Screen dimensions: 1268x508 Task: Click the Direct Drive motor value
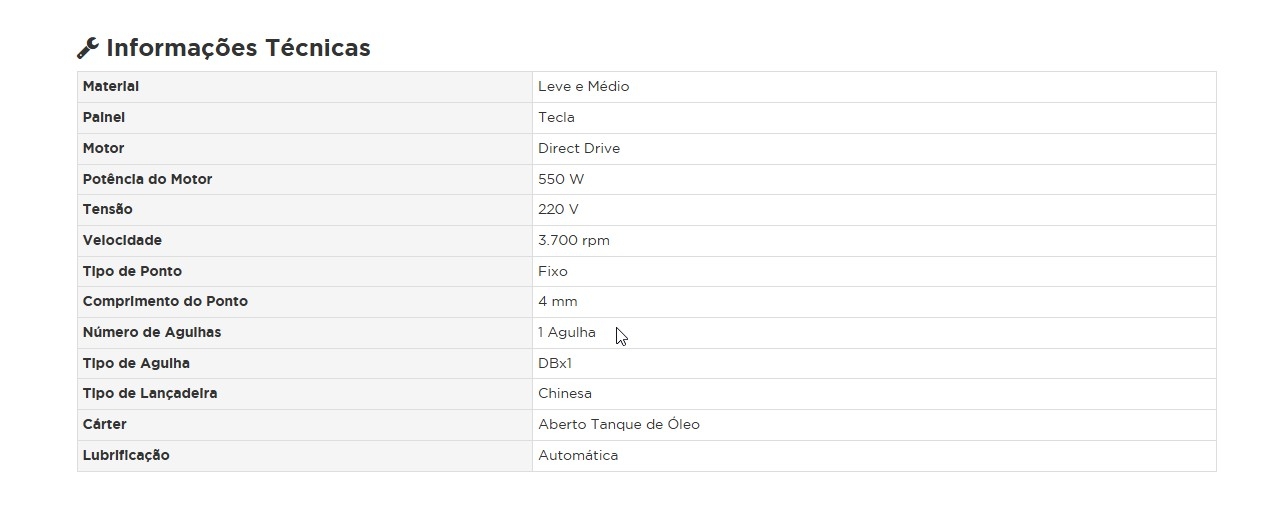pyautogui.click(x=579, y=148)
